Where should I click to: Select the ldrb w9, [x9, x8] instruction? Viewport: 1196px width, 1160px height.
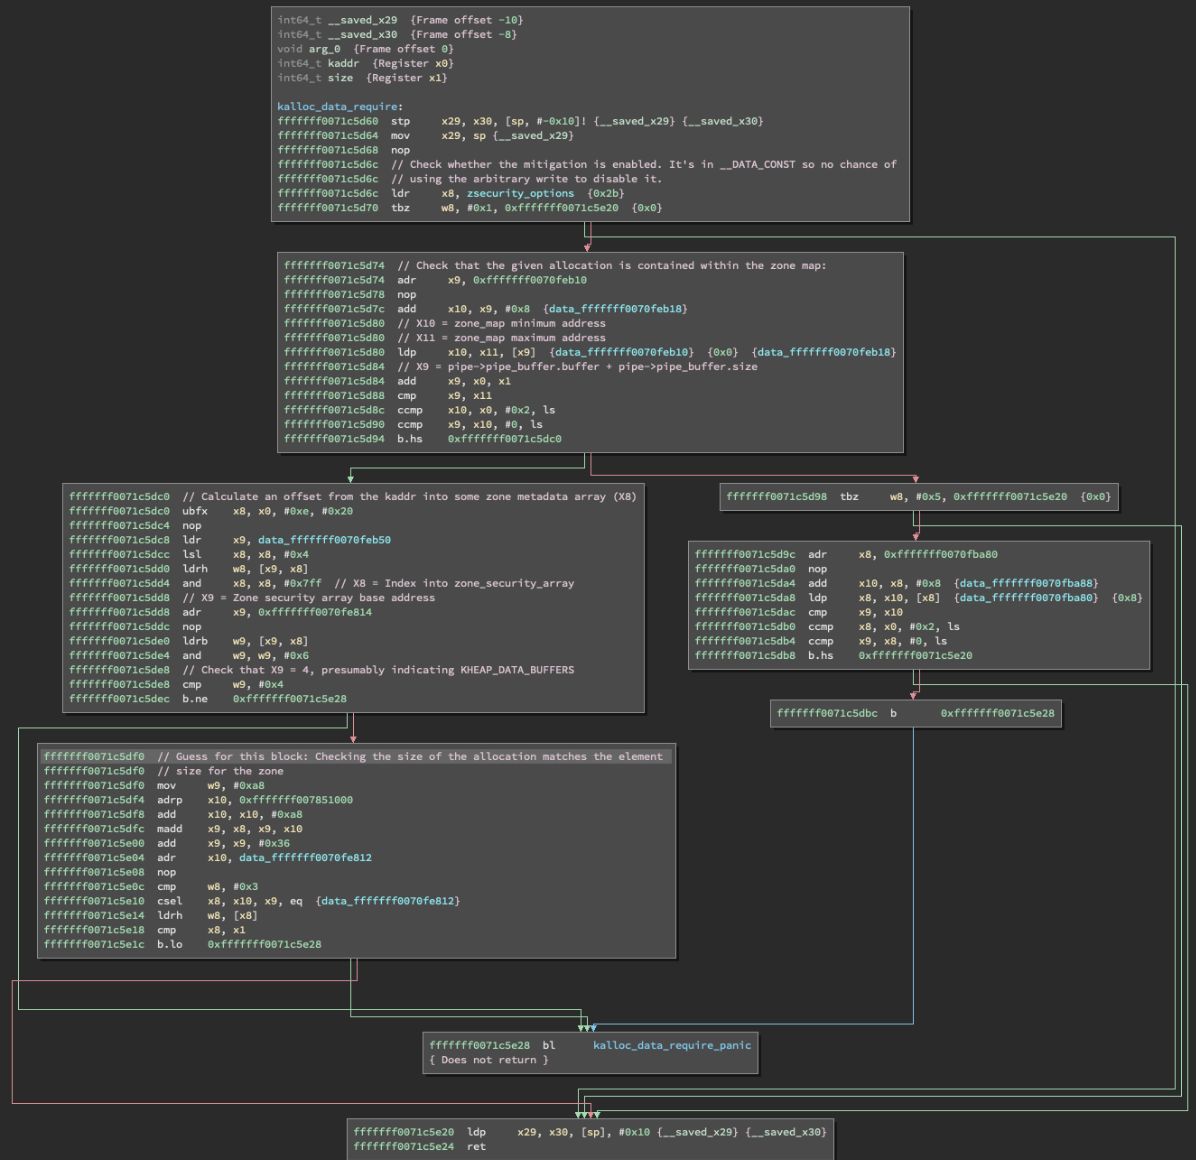[188, 641]
